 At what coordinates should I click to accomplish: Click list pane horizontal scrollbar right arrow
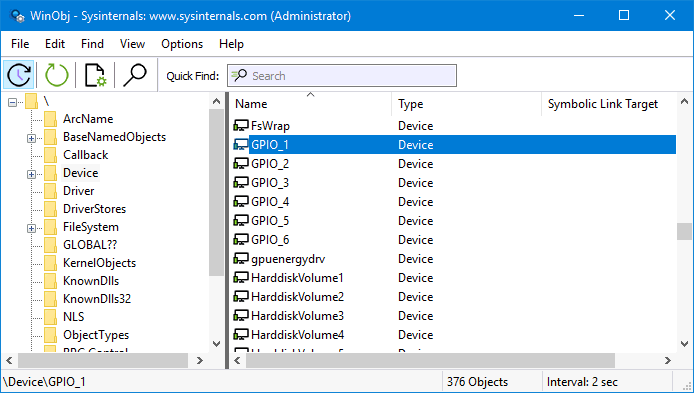668,361
